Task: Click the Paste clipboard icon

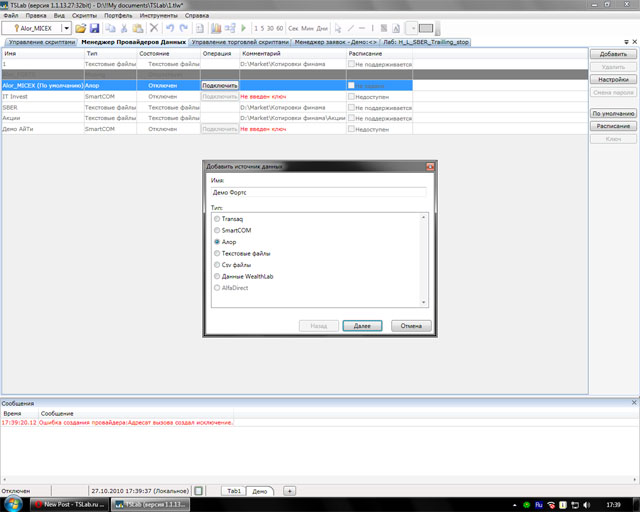Action: pyautogui.click(x=138, y=28)
